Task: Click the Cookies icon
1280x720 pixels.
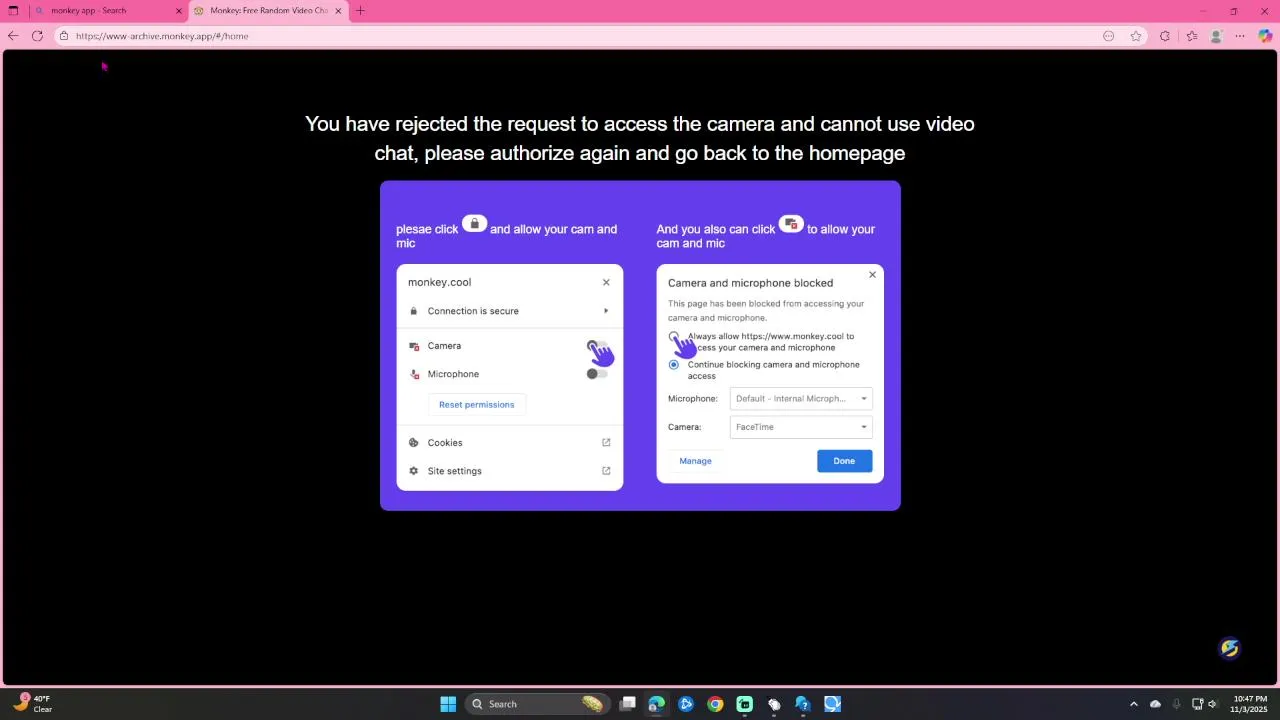Action: coord(414,443)
